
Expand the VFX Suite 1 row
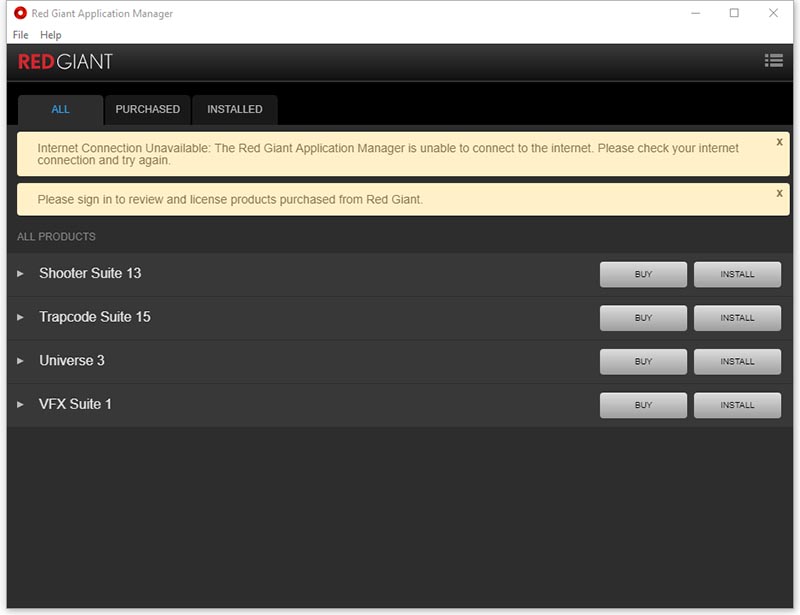(x=20, y=405)
